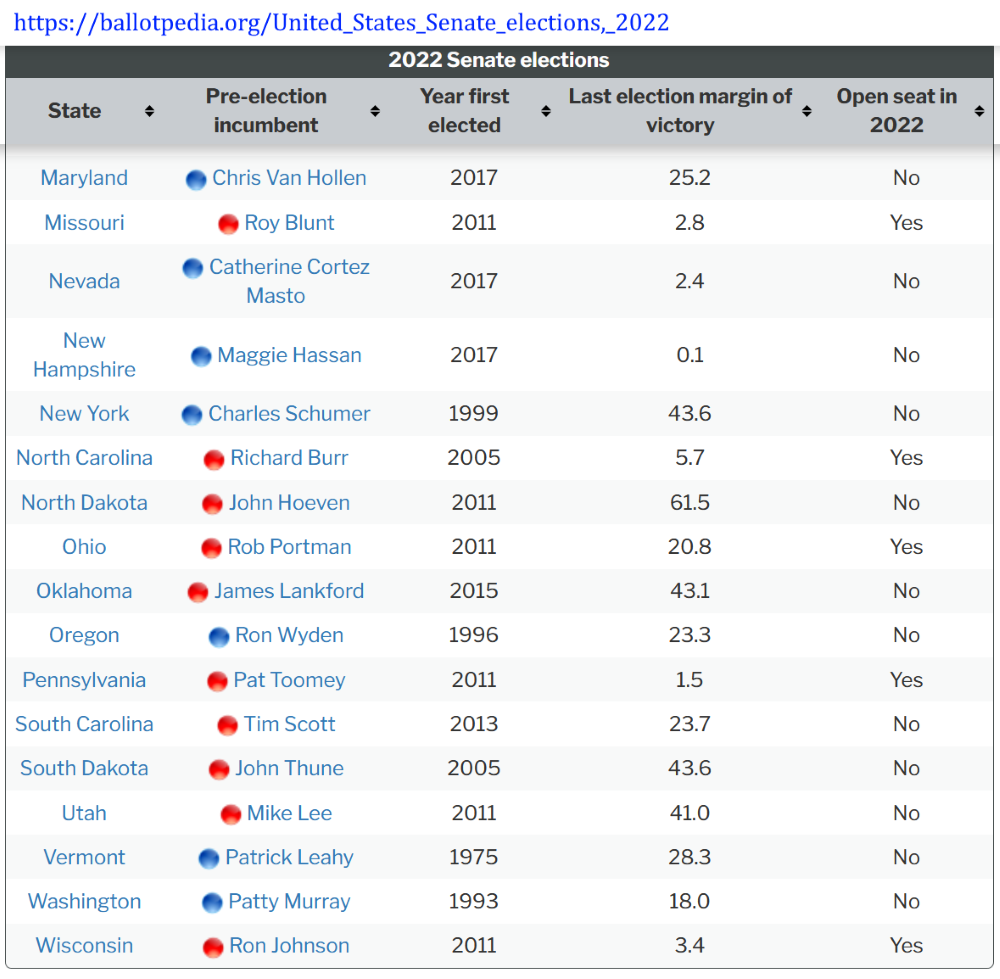
Task: Open the Nevada state link
Action: [84, 281]
